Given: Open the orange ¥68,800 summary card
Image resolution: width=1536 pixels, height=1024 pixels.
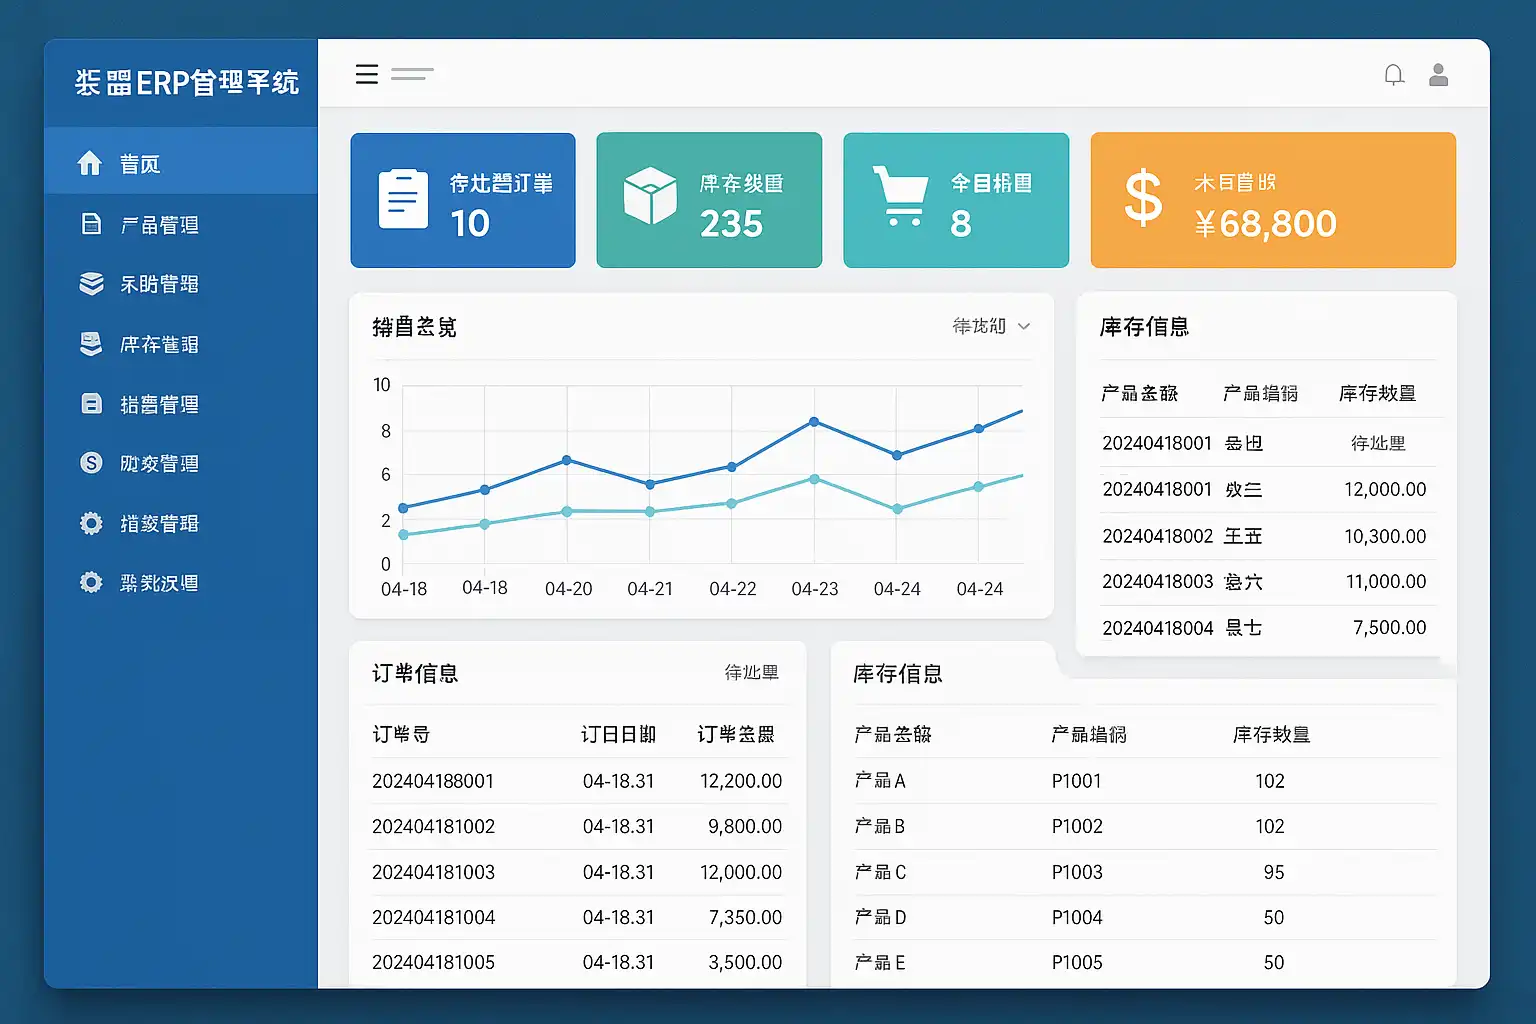Looking at the screenshot, I should tap(1273, 200).
